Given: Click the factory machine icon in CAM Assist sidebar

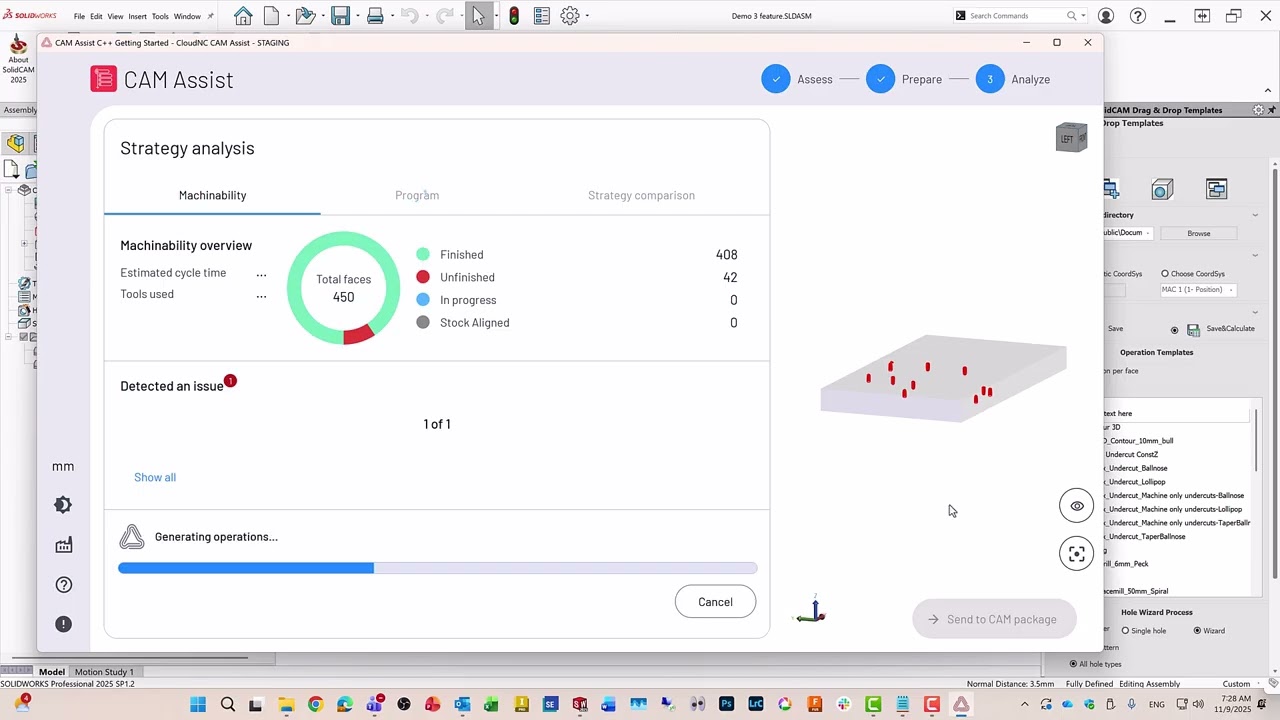Looking at the screenshot, I should pyautogui.click(x=64, y=545).
